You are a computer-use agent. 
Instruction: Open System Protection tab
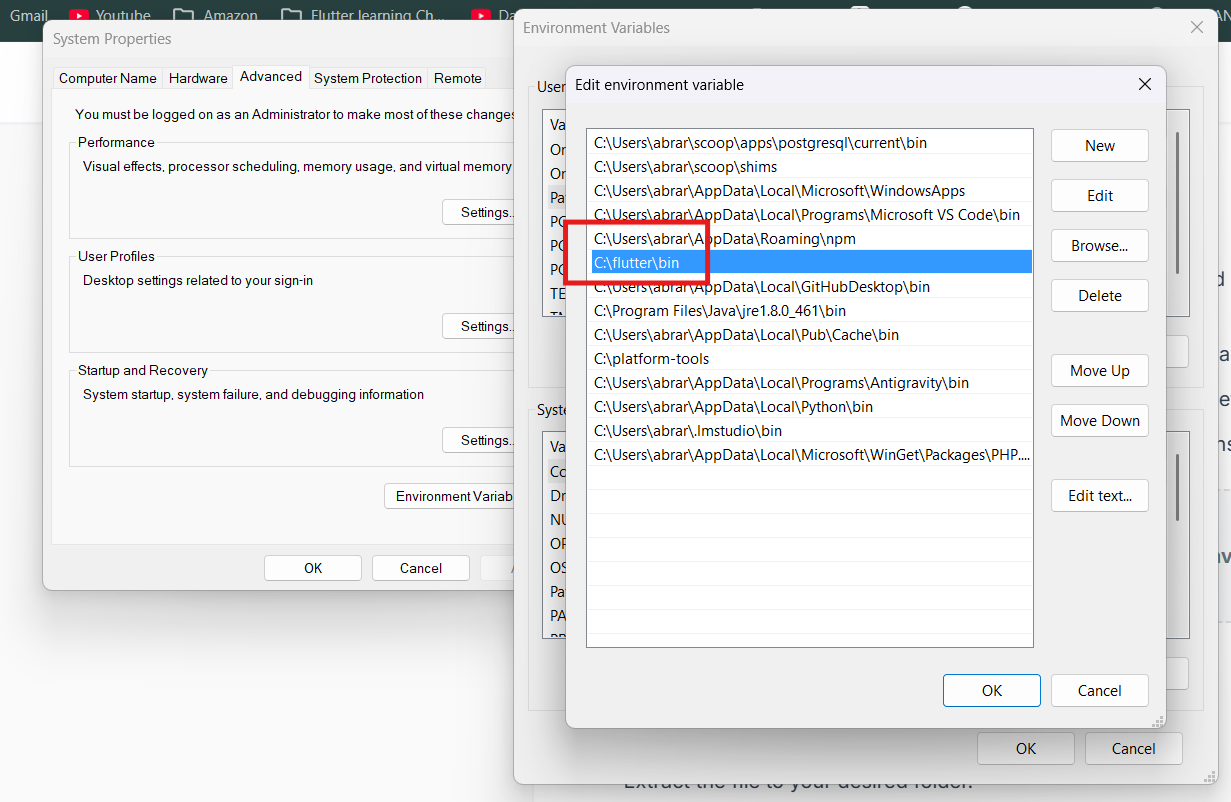point(368,78)
